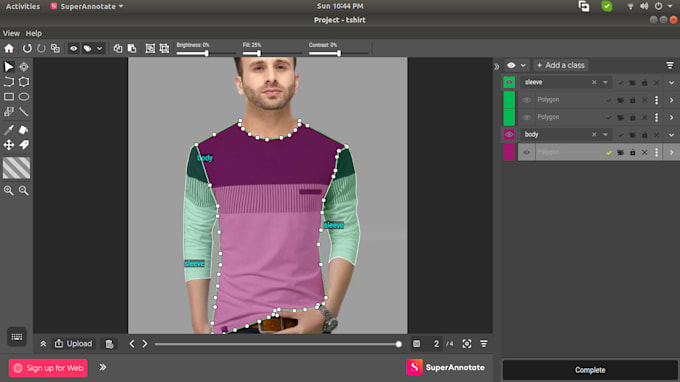Image resolution: width=680 pixels, height=382 pixels.
Task: Toggle visibility of the selected body Polygon
Action: [526, 153]
